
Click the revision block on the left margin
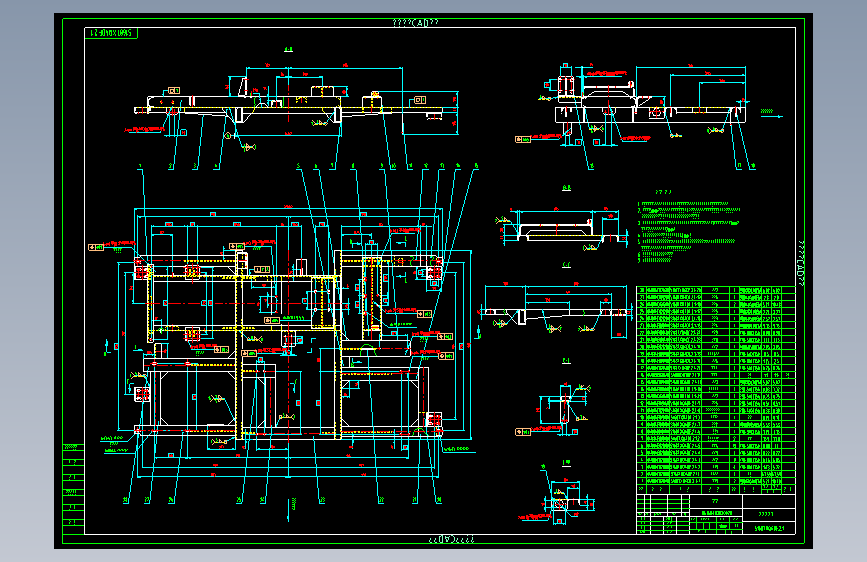click(x=73, y=490)
